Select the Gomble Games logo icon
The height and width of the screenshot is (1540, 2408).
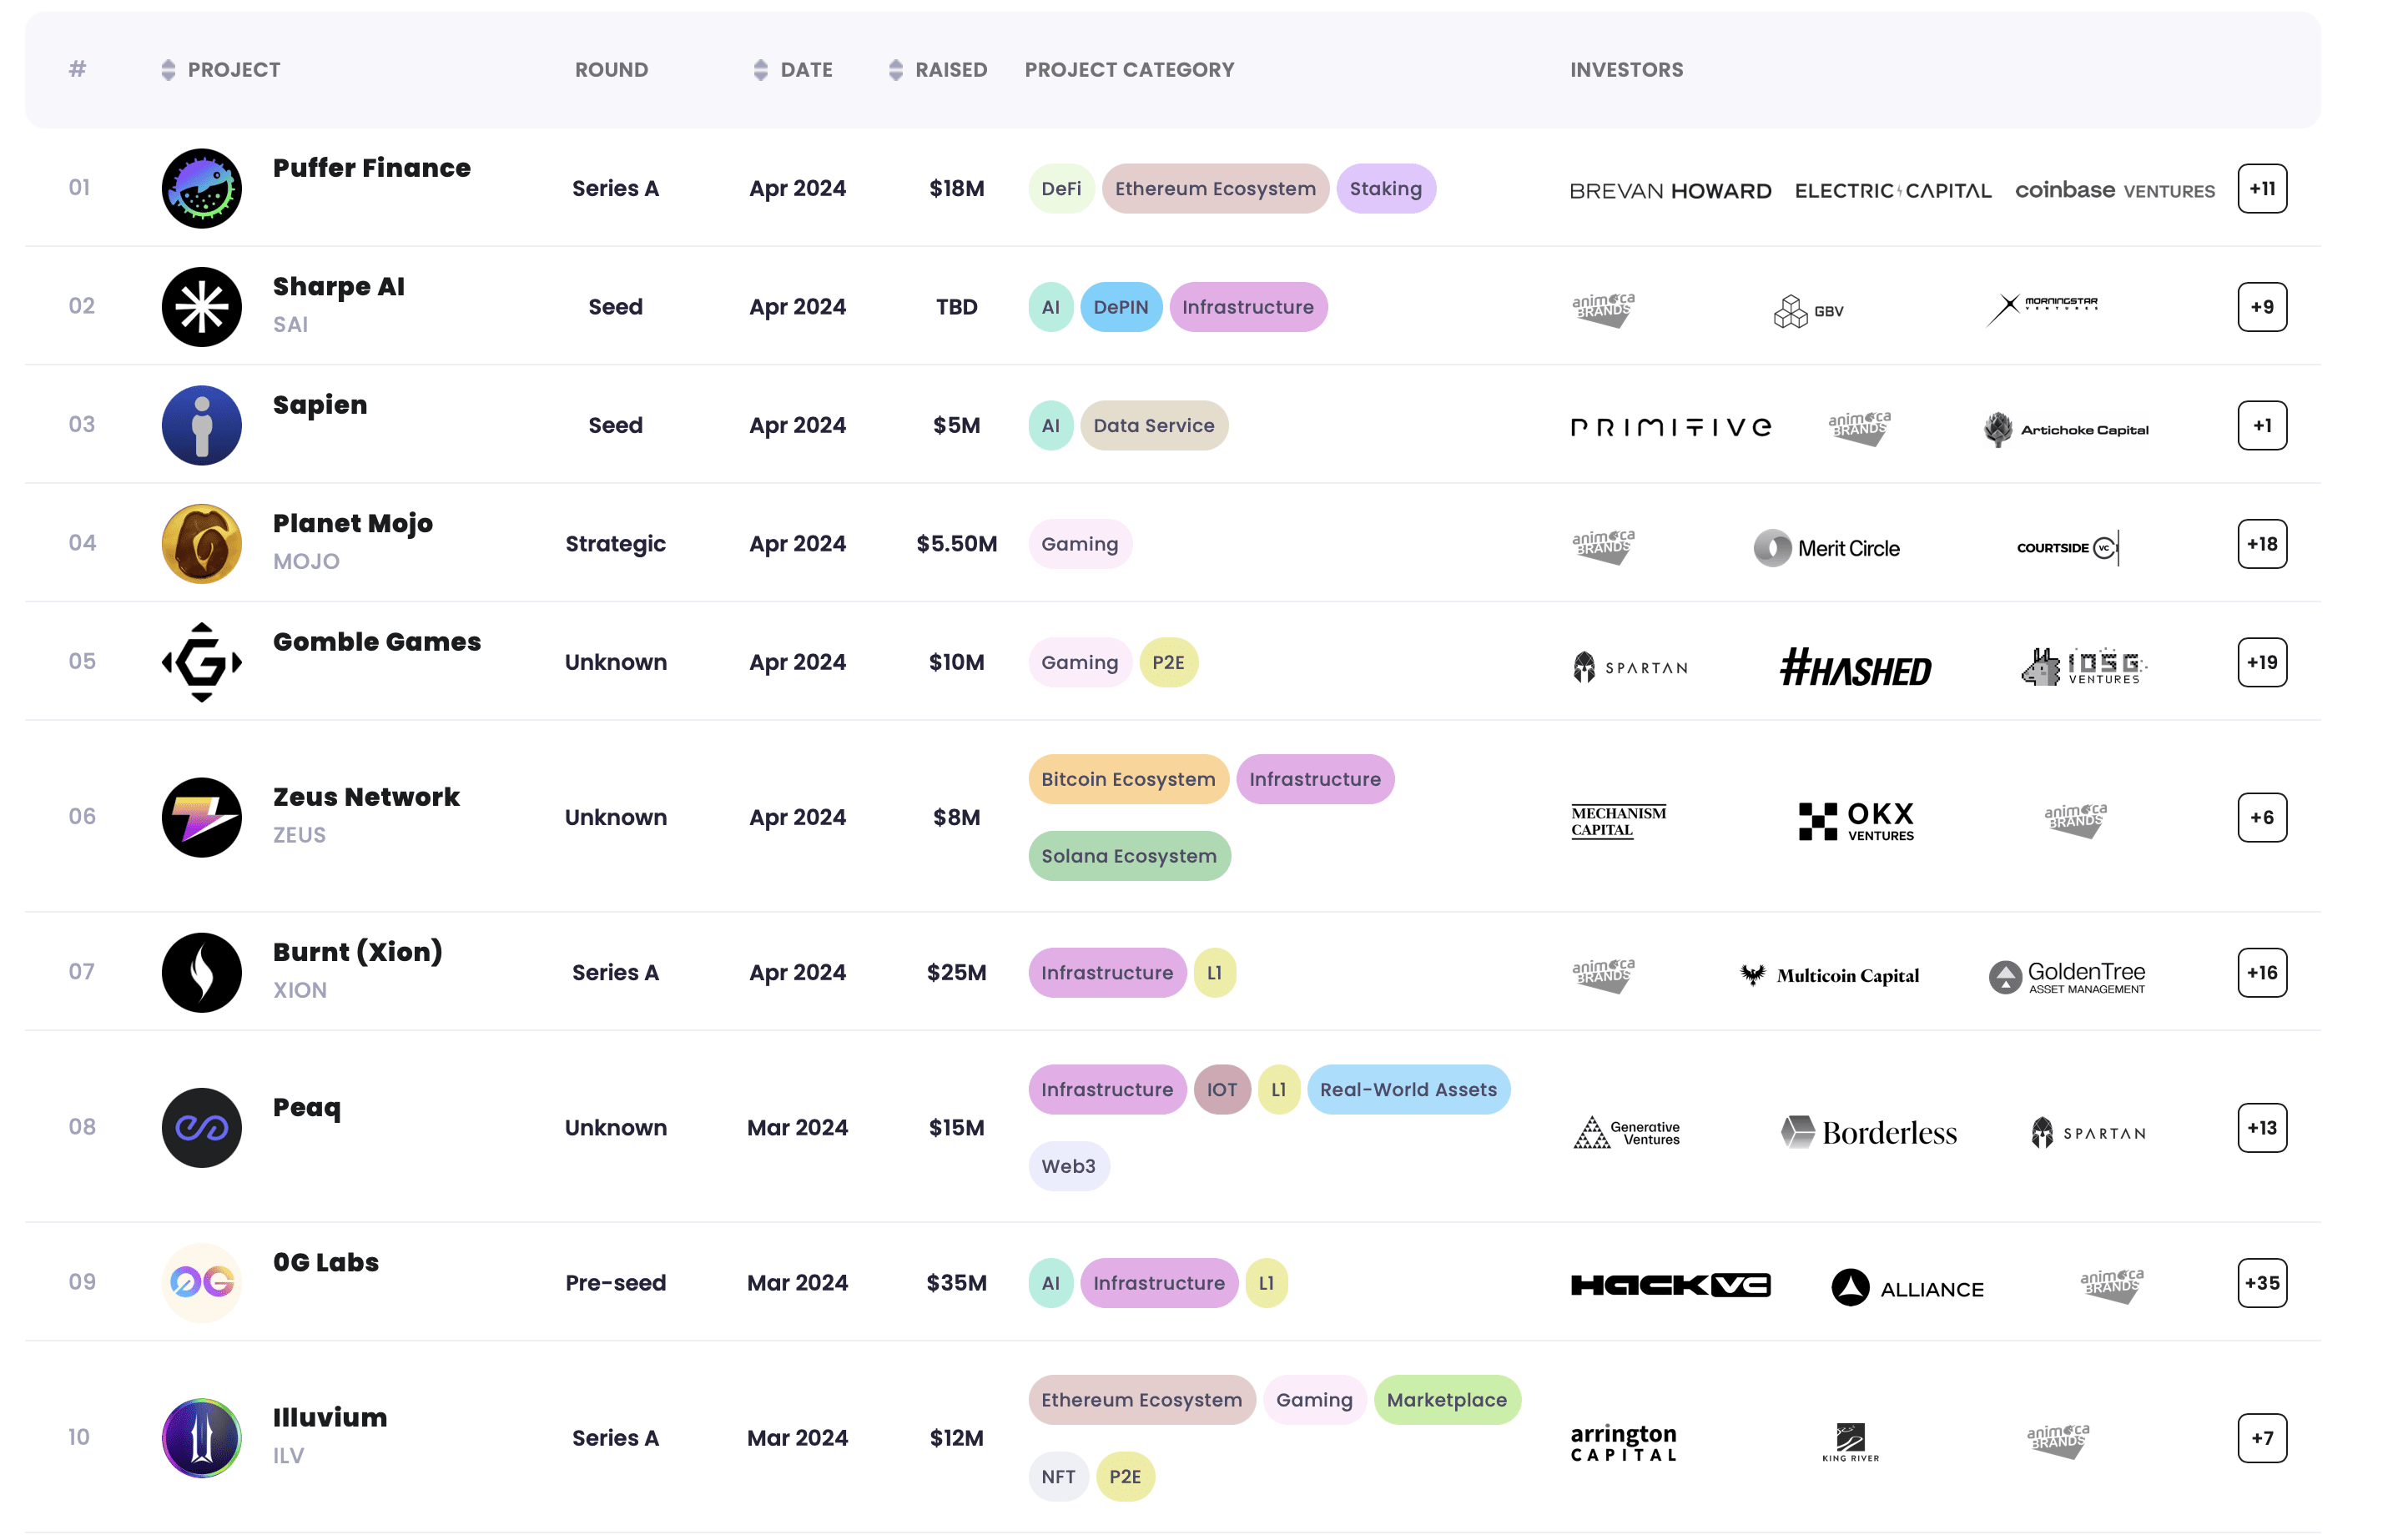(x=201, y=662)
